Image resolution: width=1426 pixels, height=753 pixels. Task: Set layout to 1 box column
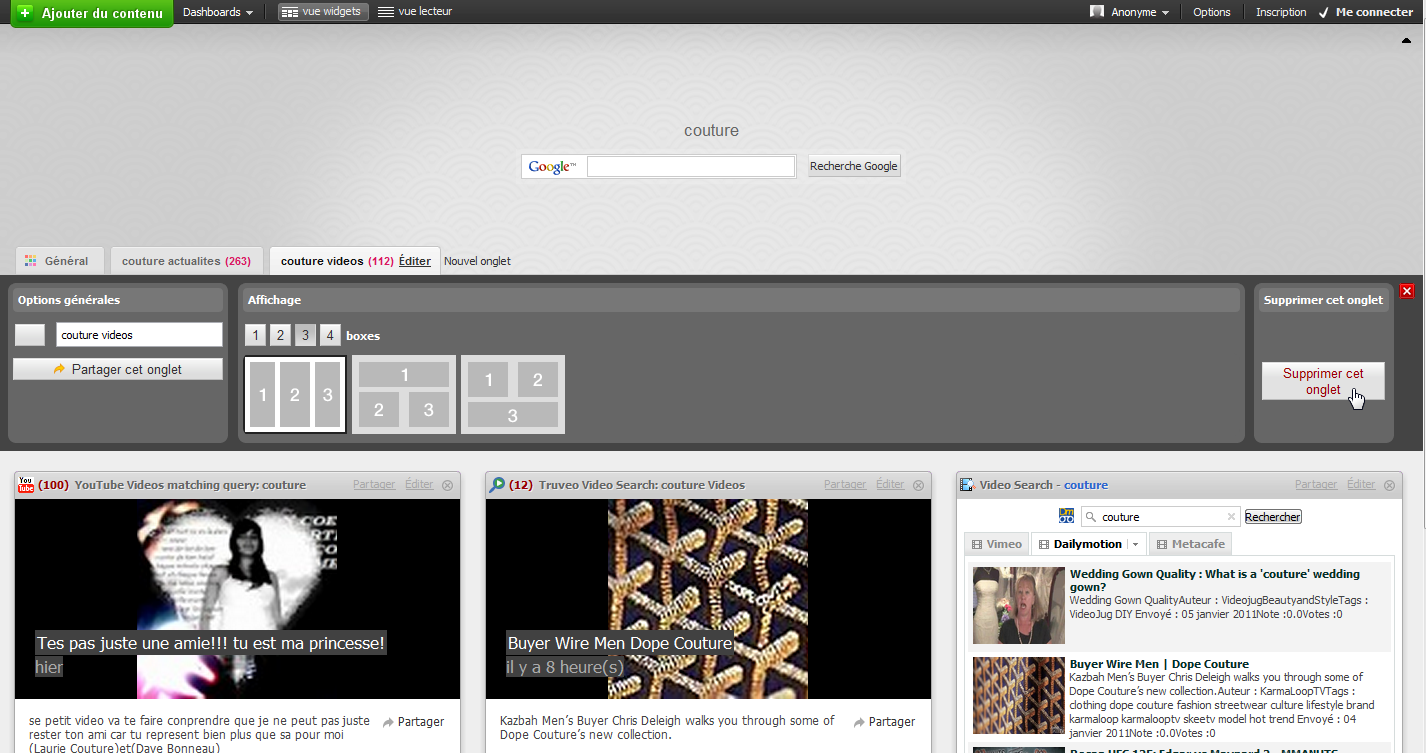click(x=256, y=336)
